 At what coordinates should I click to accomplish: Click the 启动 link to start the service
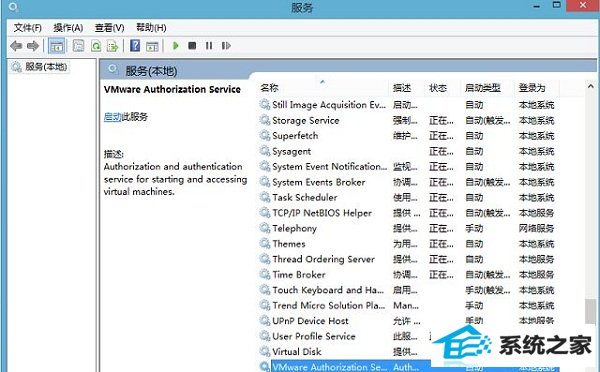(x=112, y=117)
